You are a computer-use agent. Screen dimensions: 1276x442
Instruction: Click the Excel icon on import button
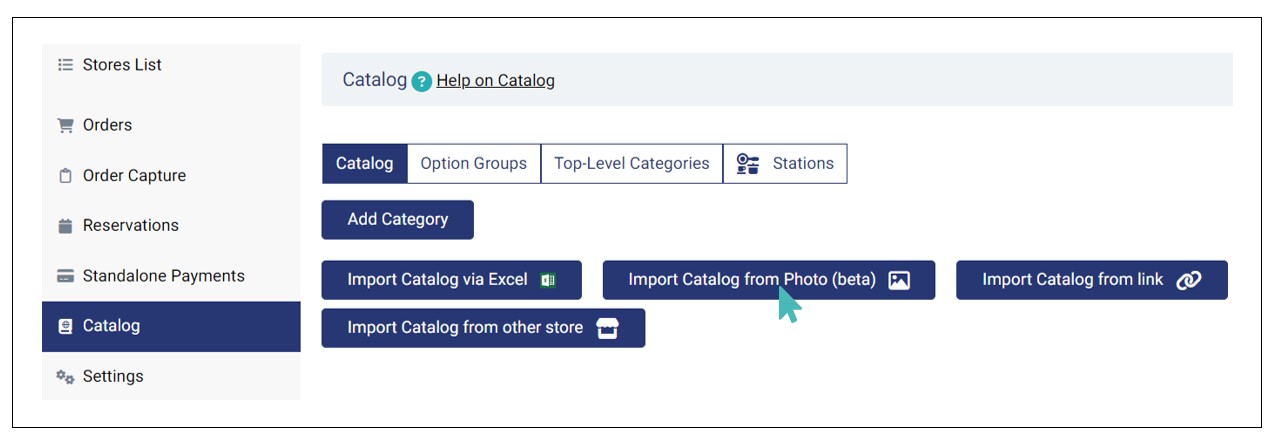pos(548,280)
